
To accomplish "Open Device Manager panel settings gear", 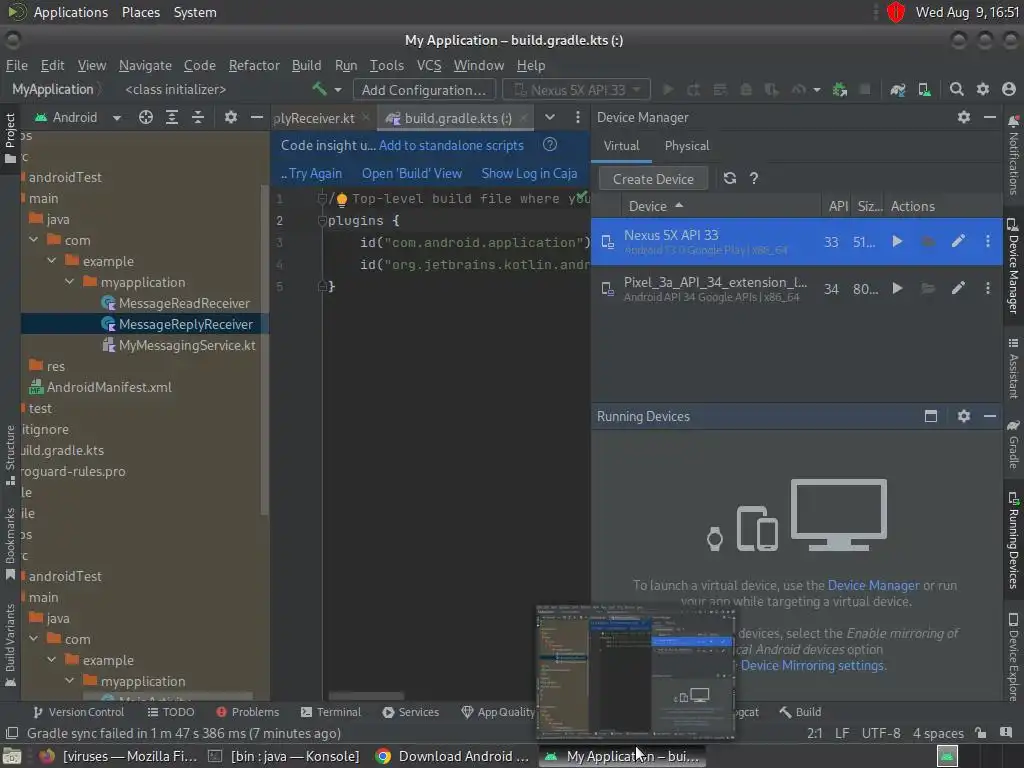I will pyautogui.click(x=964, y=118).
